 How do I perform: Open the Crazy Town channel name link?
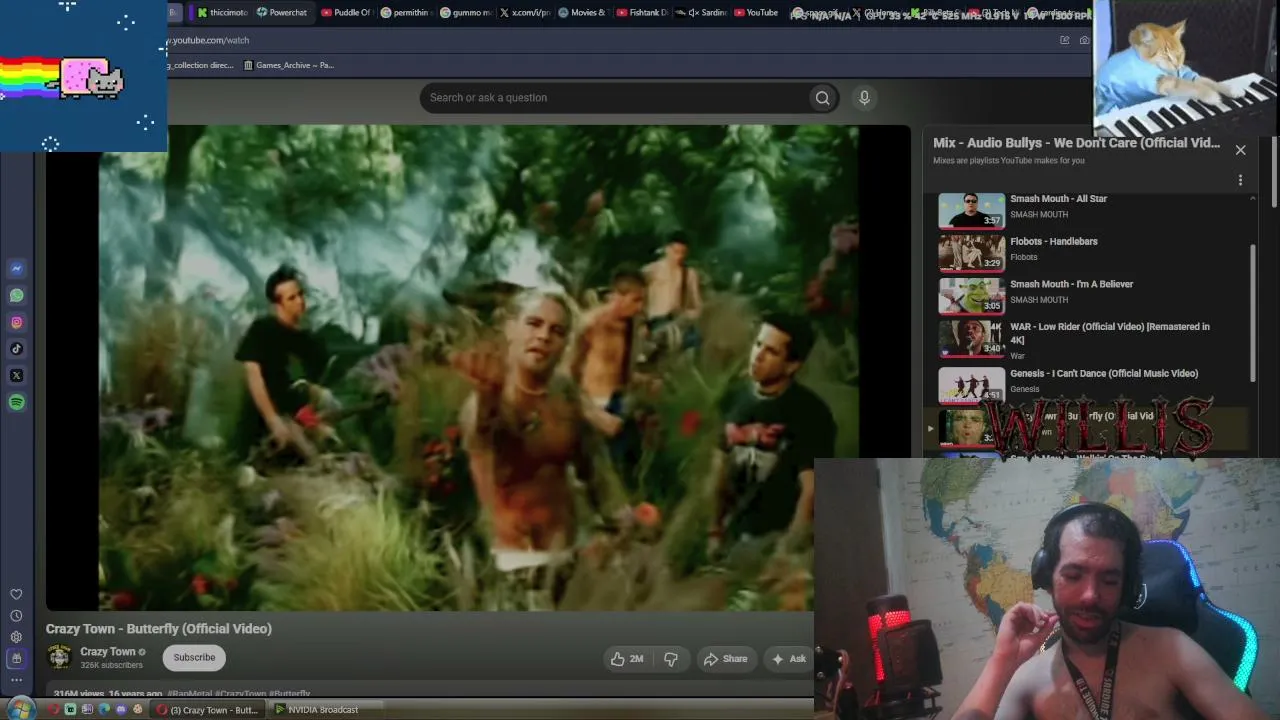point(108,652)
